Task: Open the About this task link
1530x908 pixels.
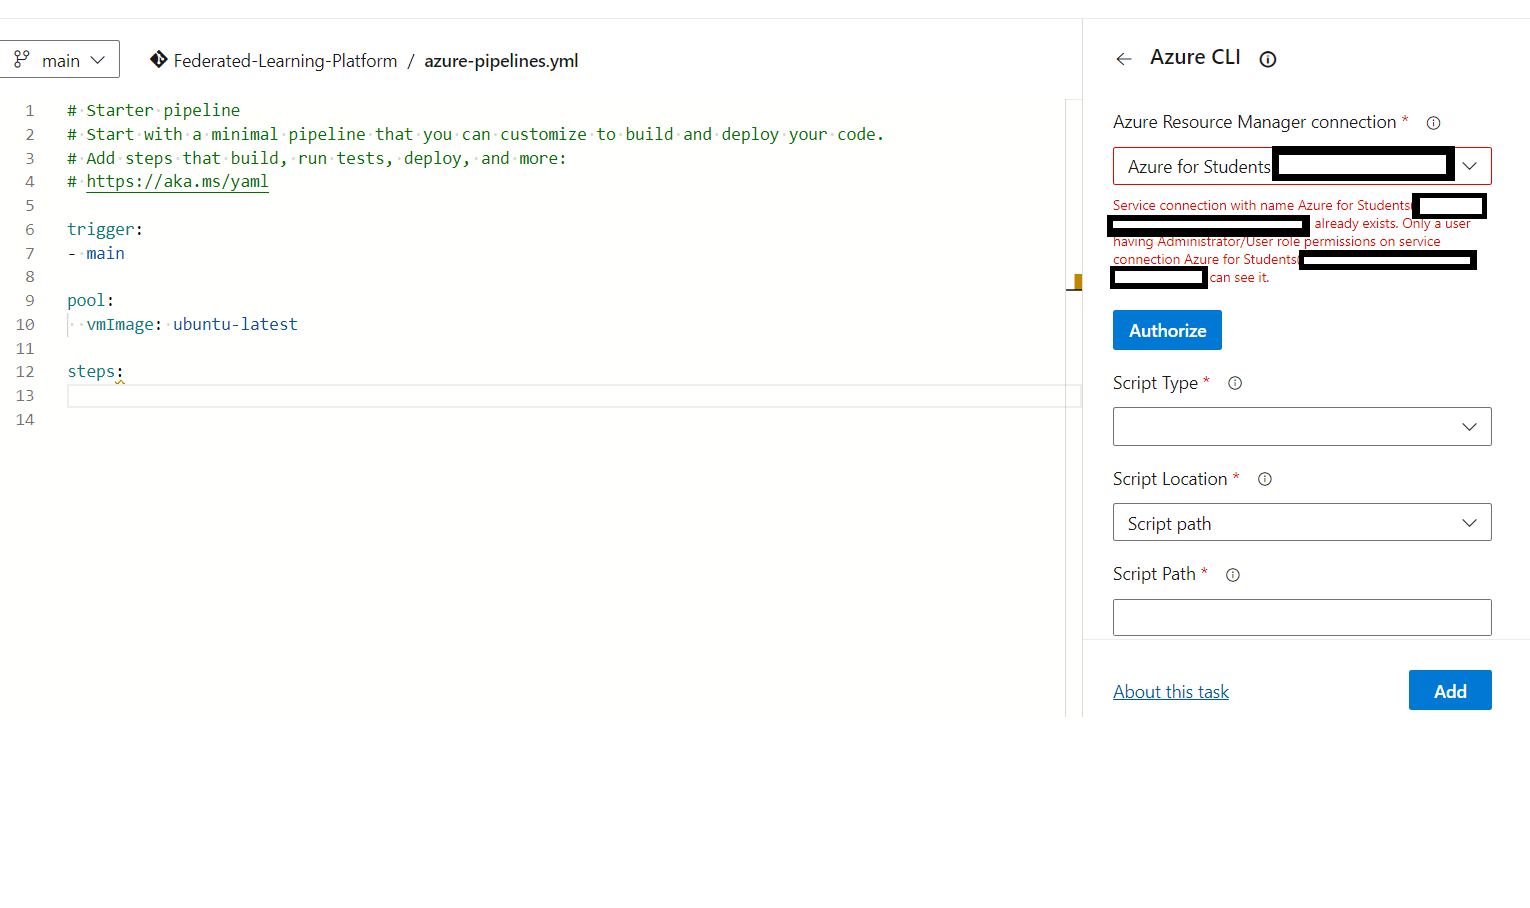Action: tap(1170, 691)
